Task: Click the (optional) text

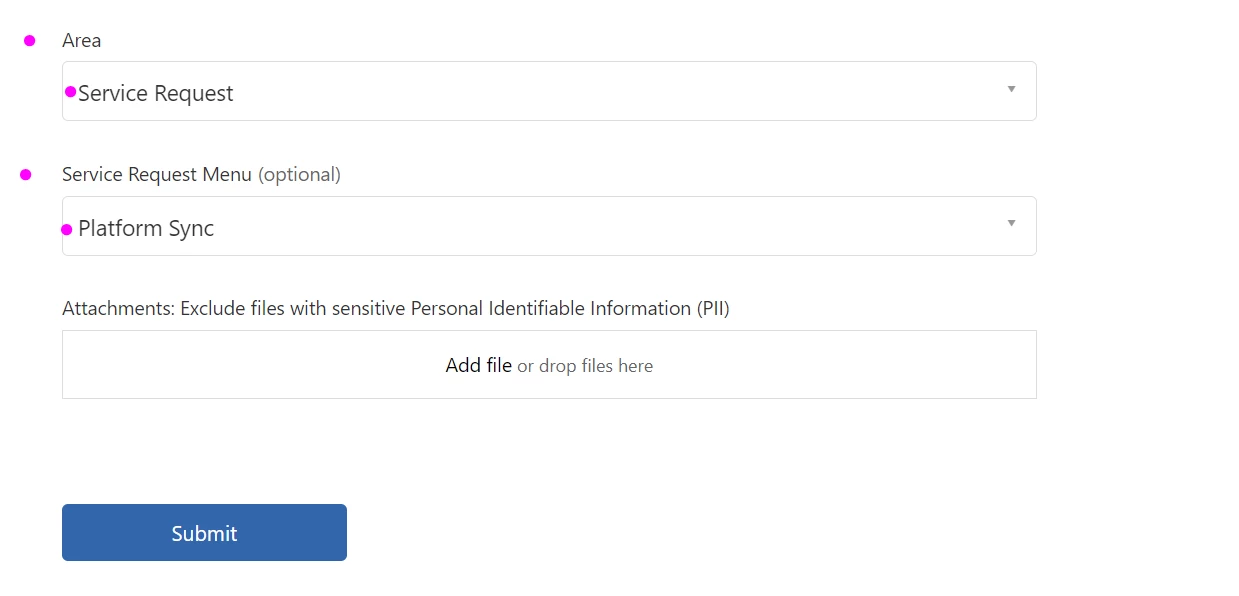Action: coord(299,175)
